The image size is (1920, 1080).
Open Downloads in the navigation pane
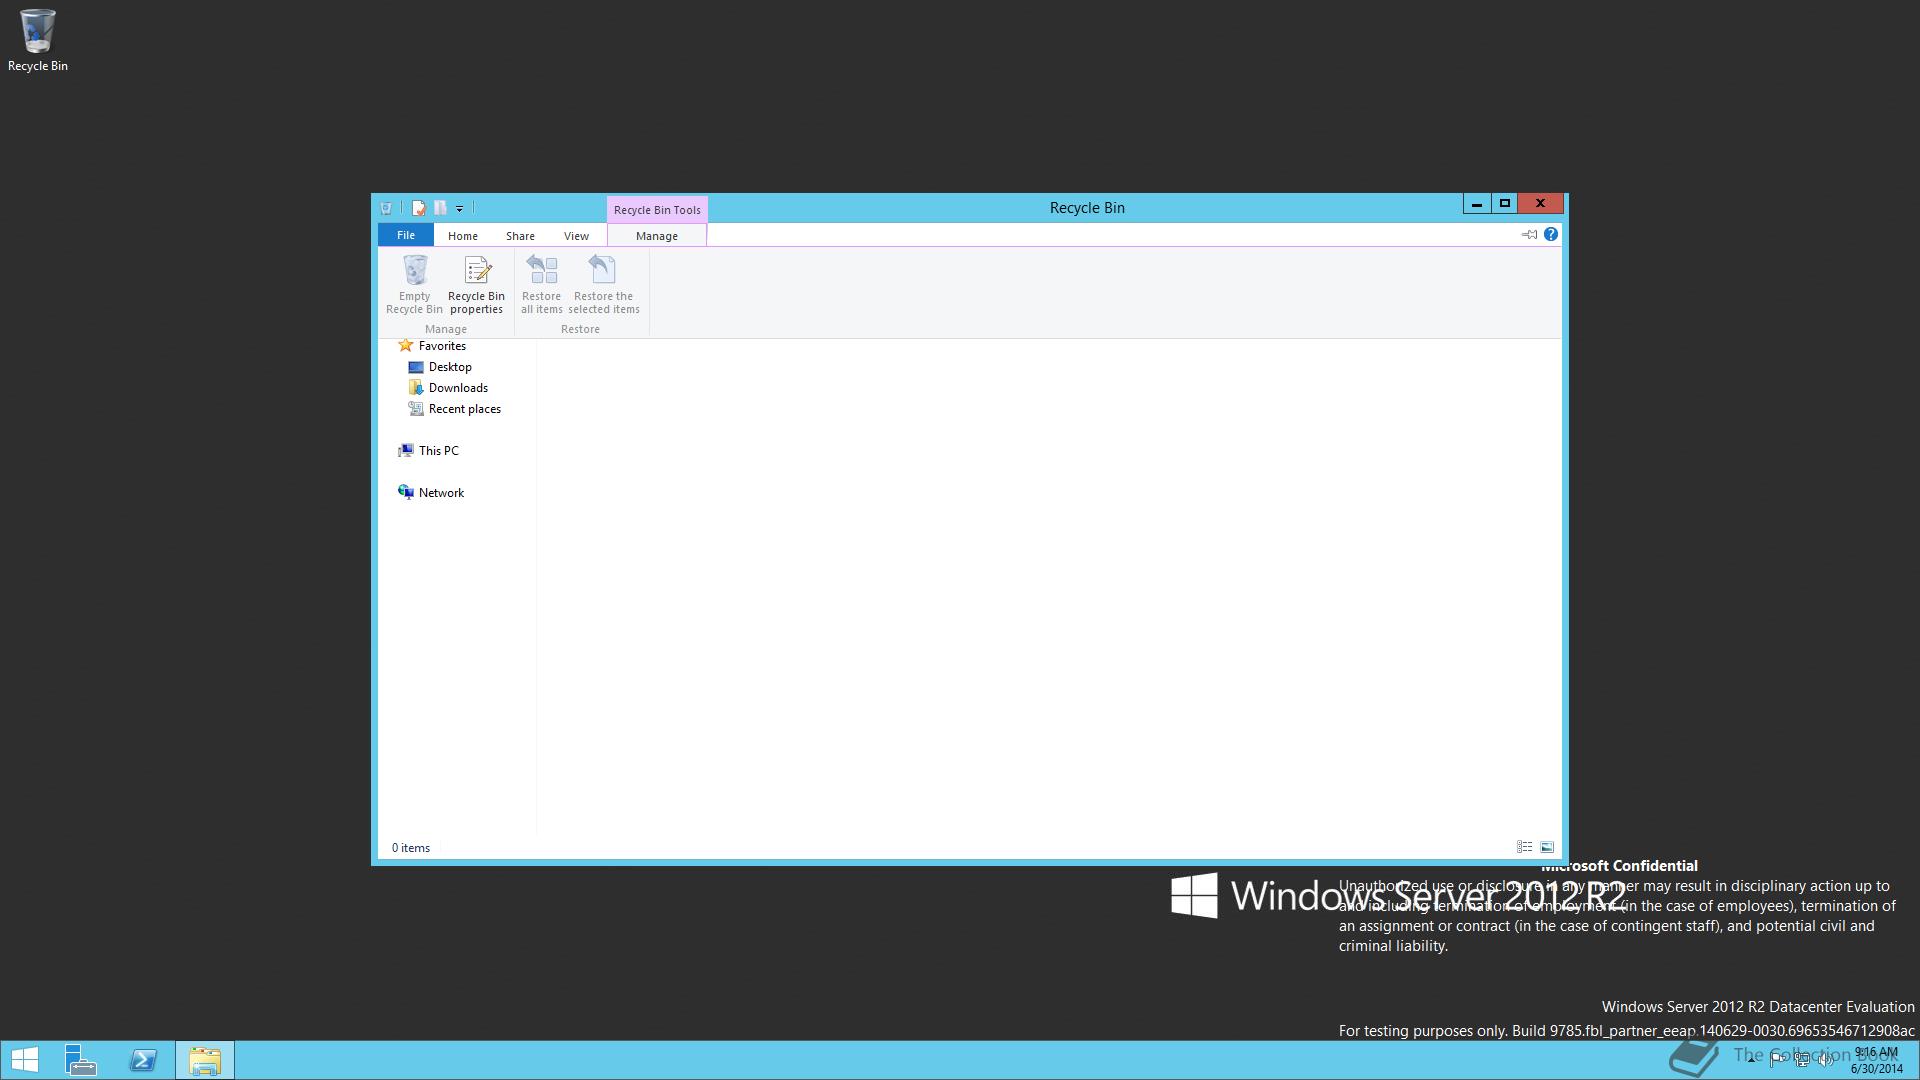tap(448, 388)
